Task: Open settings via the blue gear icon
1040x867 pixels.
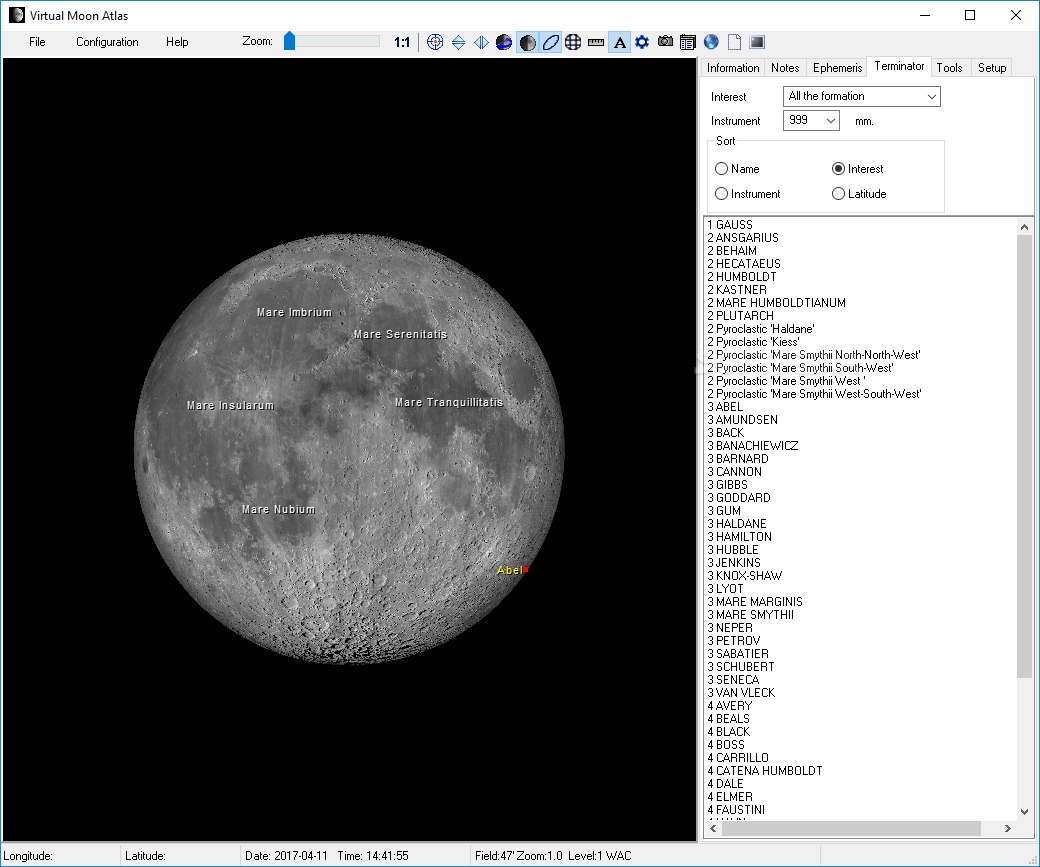Action: (642, 42)
